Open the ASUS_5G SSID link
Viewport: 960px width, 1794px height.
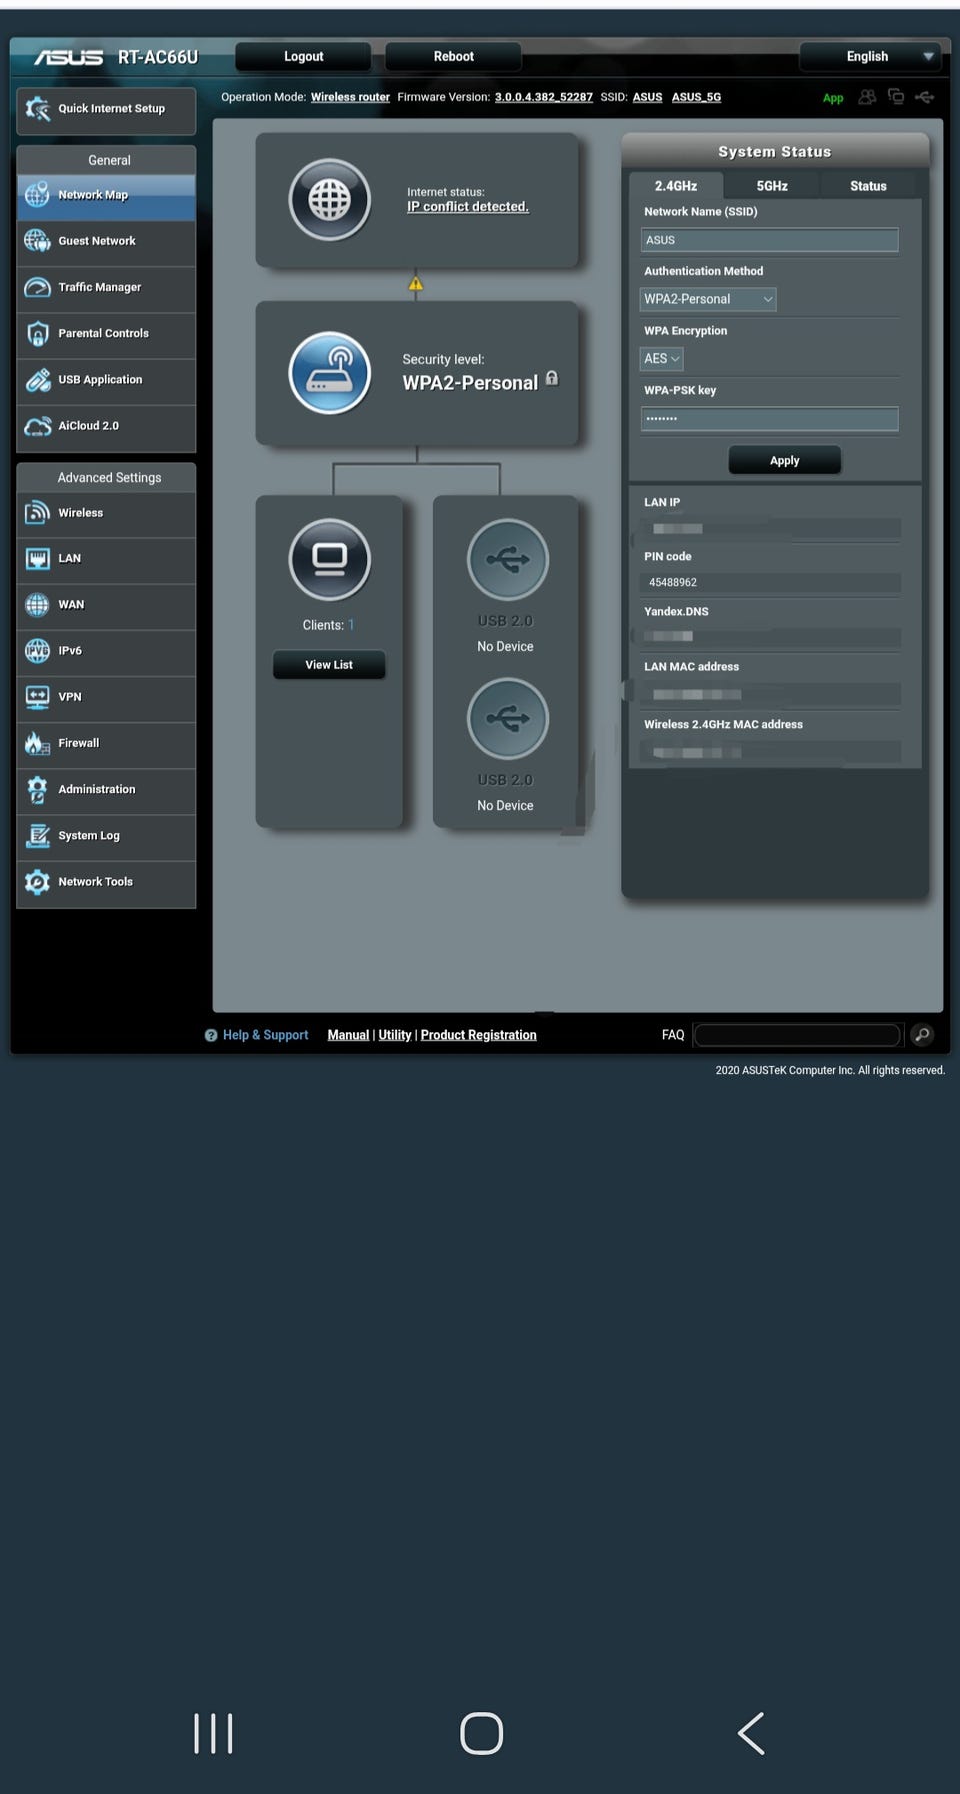click(696, 97)
